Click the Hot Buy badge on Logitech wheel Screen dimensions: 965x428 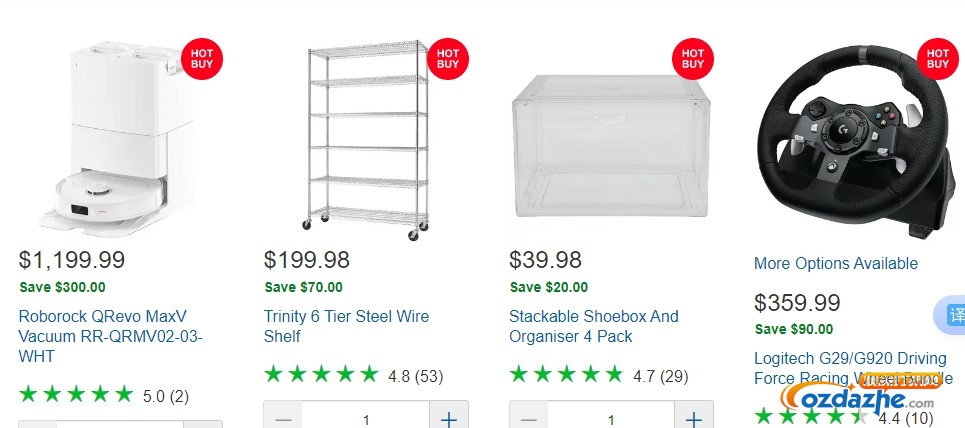[938, 59]
